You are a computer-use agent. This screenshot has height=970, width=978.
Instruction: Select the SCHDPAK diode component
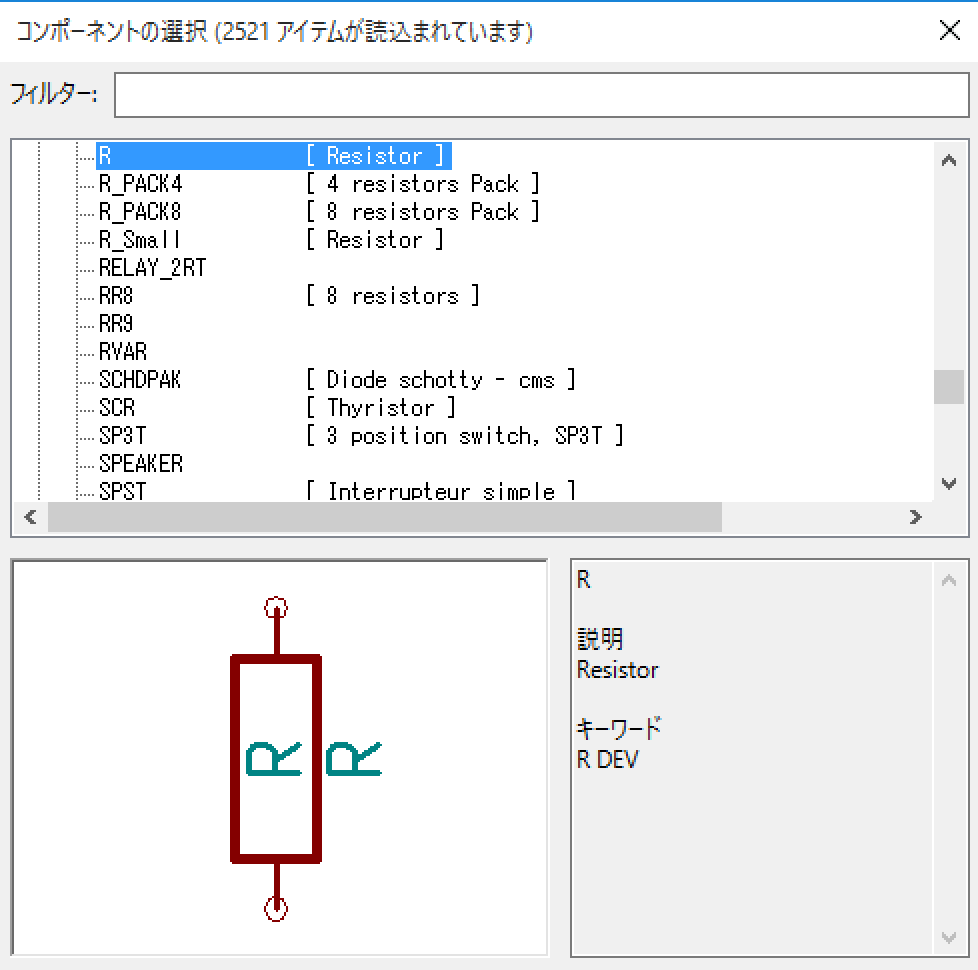336,380
